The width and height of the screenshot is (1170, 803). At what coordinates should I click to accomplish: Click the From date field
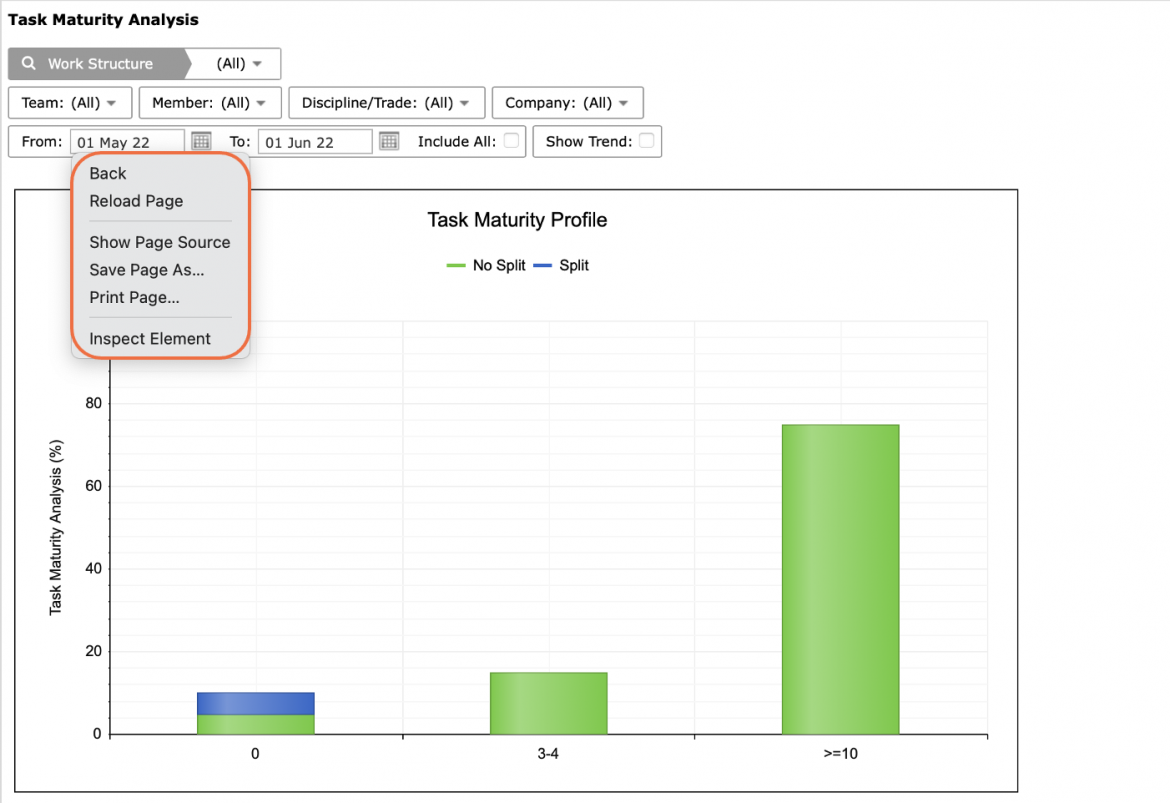tap(128, 142)
